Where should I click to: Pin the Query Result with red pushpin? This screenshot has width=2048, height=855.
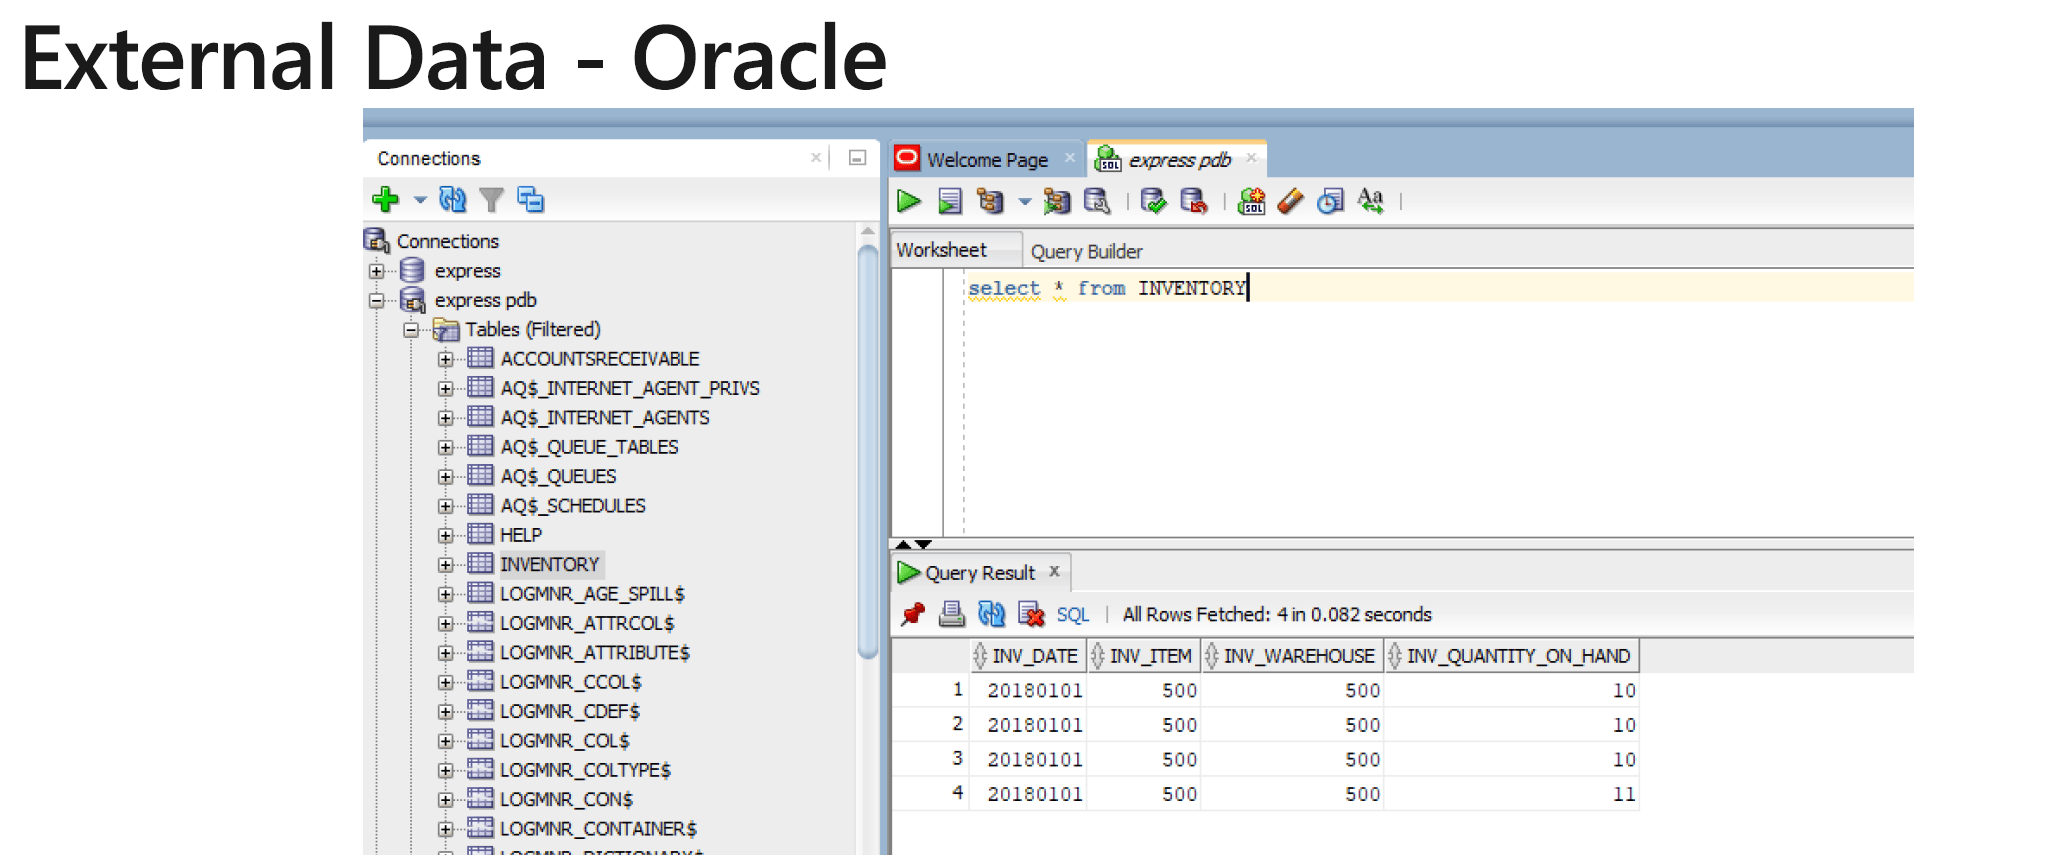tap(912, 614)
